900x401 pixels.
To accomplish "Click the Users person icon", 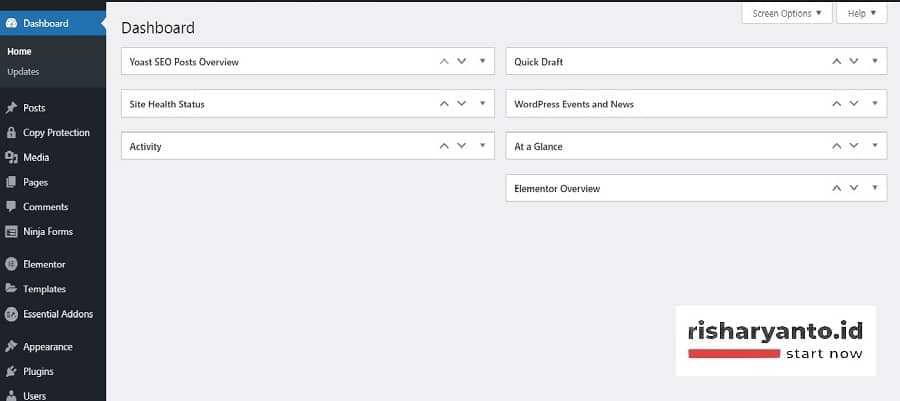I will [x=11, y=396].
